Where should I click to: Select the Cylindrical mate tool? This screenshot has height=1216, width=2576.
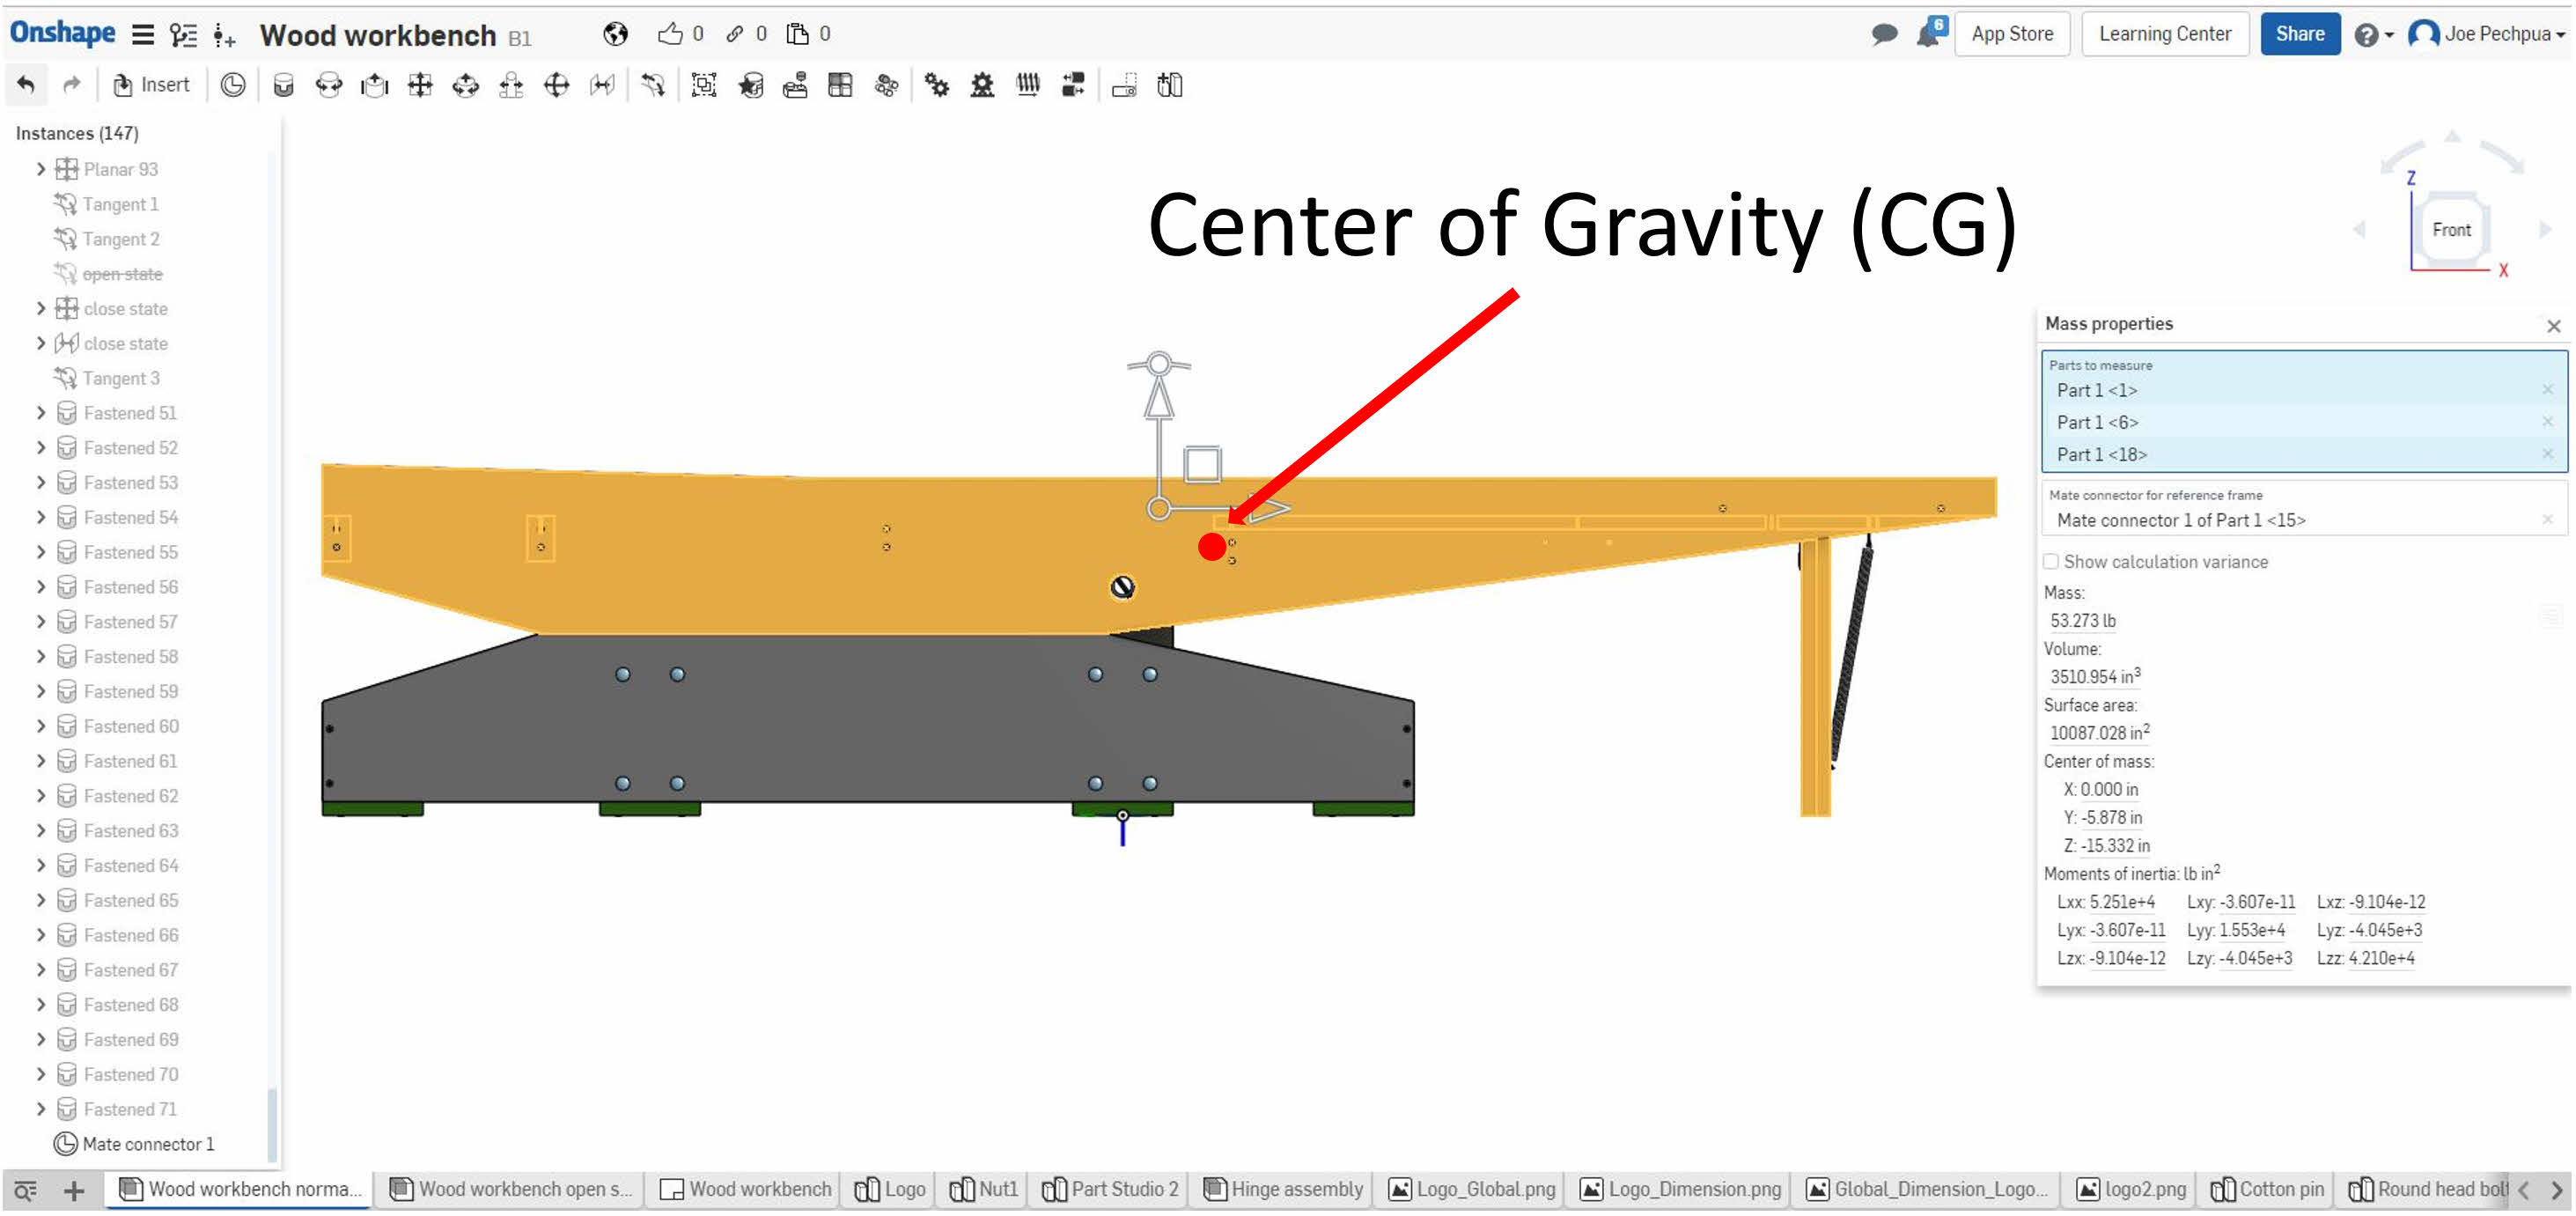click(466, 85)
